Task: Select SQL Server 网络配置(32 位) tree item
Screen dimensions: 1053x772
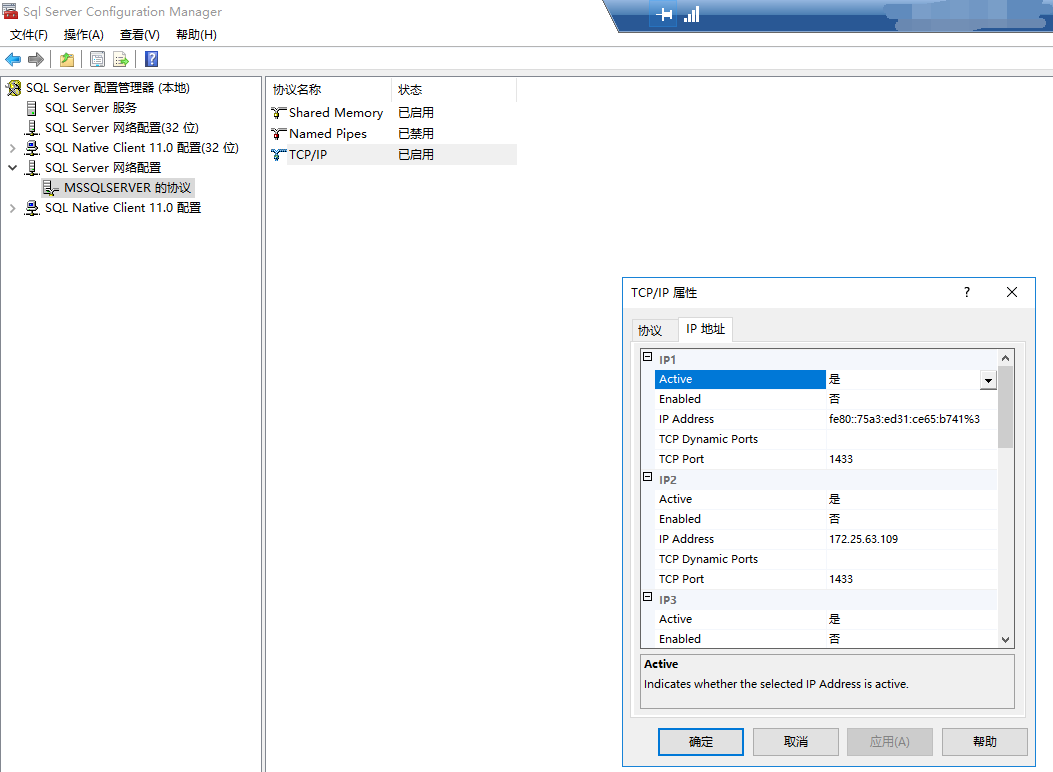Action: point(122,128)
